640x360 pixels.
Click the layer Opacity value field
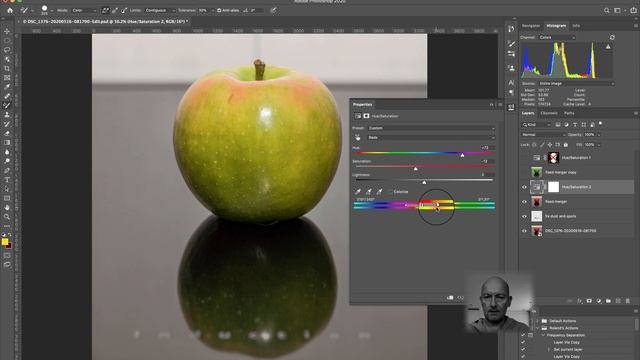(590, 135)
